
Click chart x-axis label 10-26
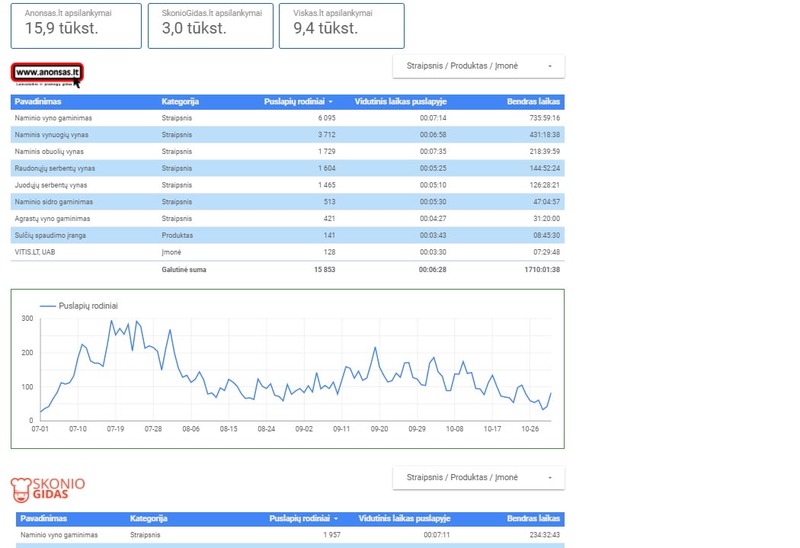[530, 429]
